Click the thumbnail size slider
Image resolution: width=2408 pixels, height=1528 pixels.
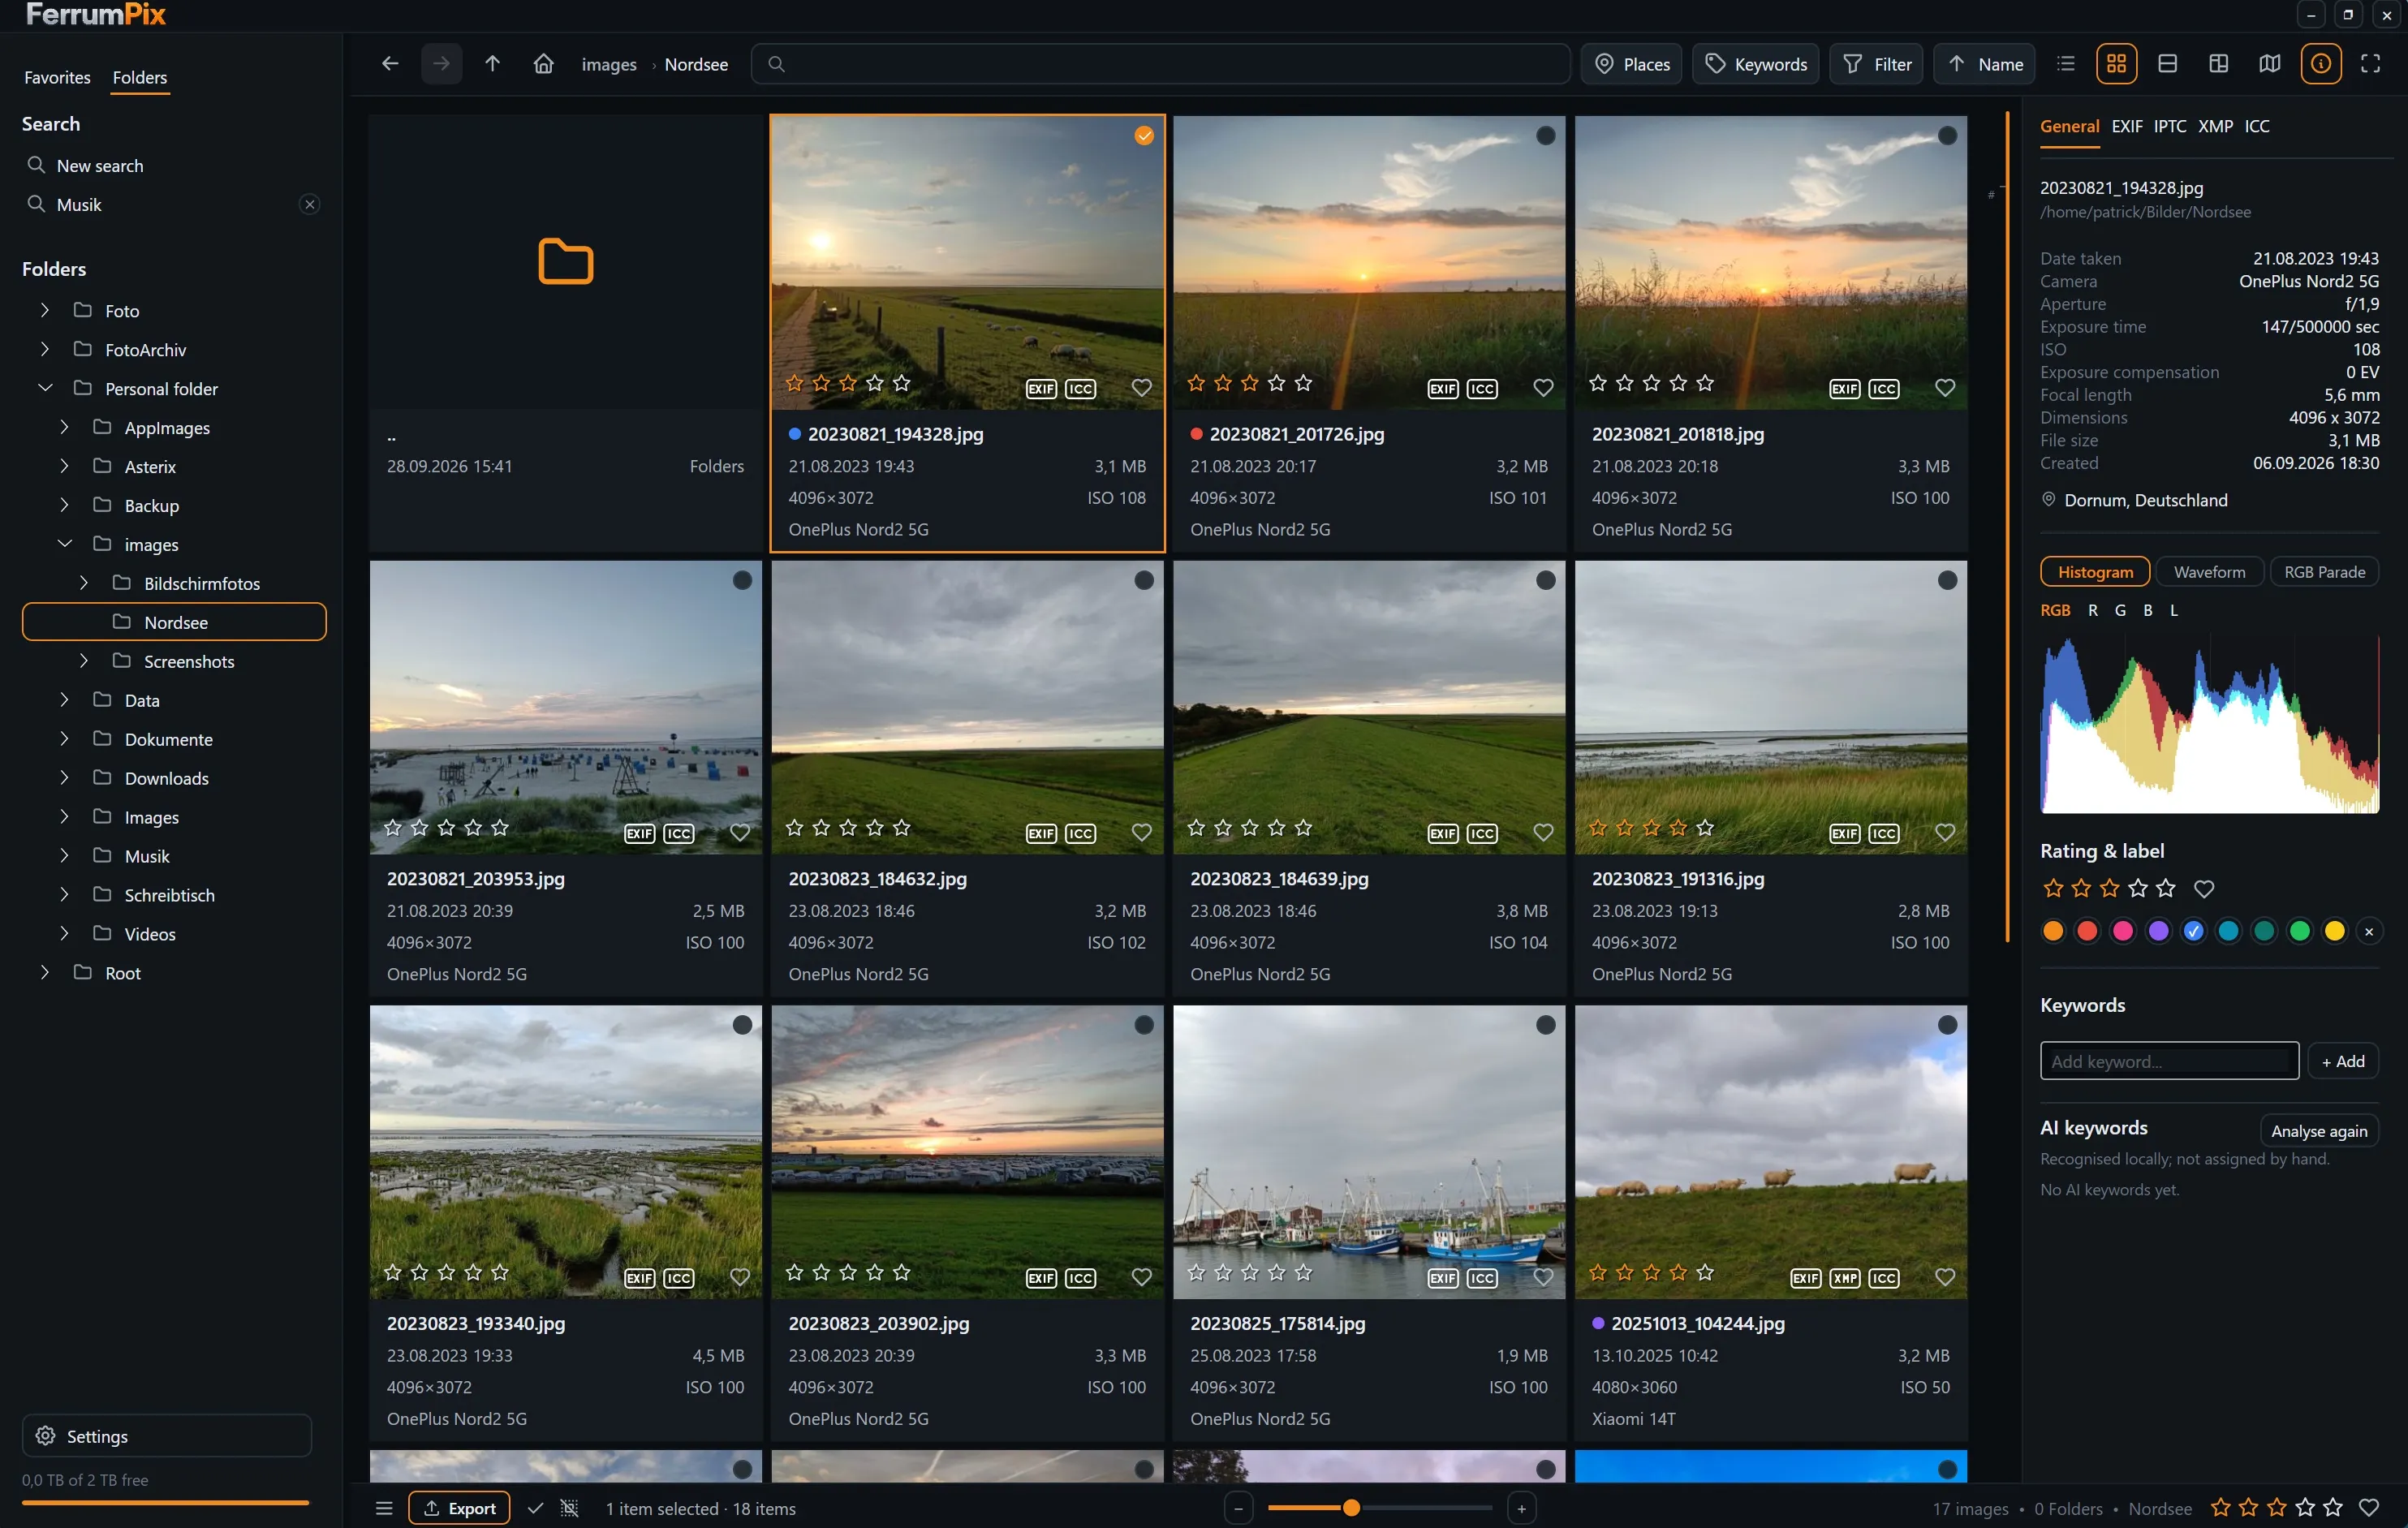coord(1380,1508)
